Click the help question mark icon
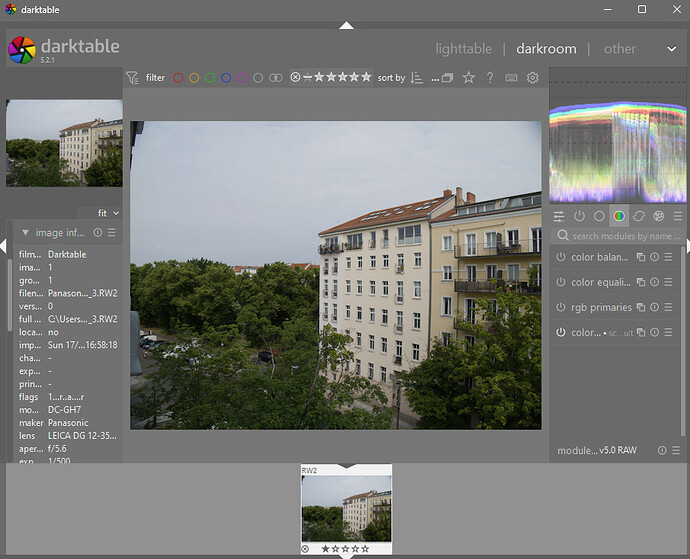 (490, 78)
